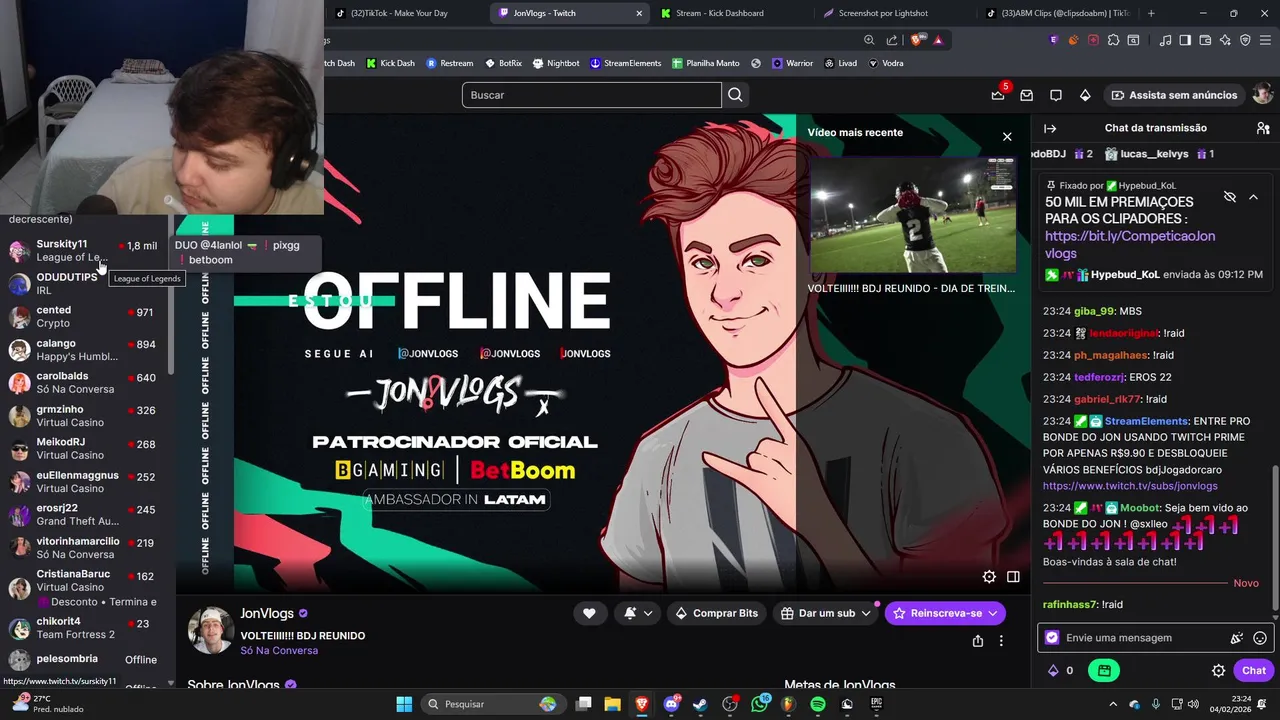The image size is (1280, 720).
Task: Open the twitch.tv/subs/jonvlogs link in chat
Action: [x=1130, y=486]
